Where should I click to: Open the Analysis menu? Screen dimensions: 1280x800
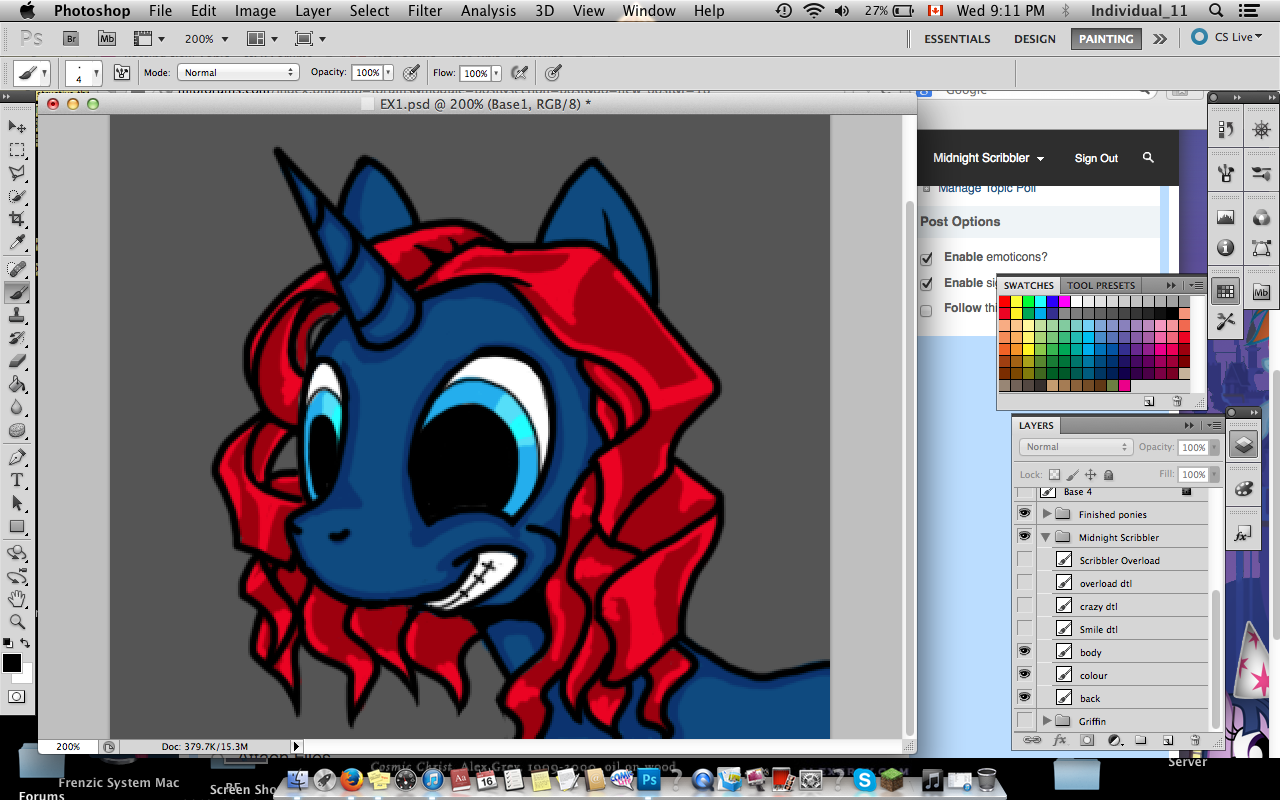pos(489,11)
